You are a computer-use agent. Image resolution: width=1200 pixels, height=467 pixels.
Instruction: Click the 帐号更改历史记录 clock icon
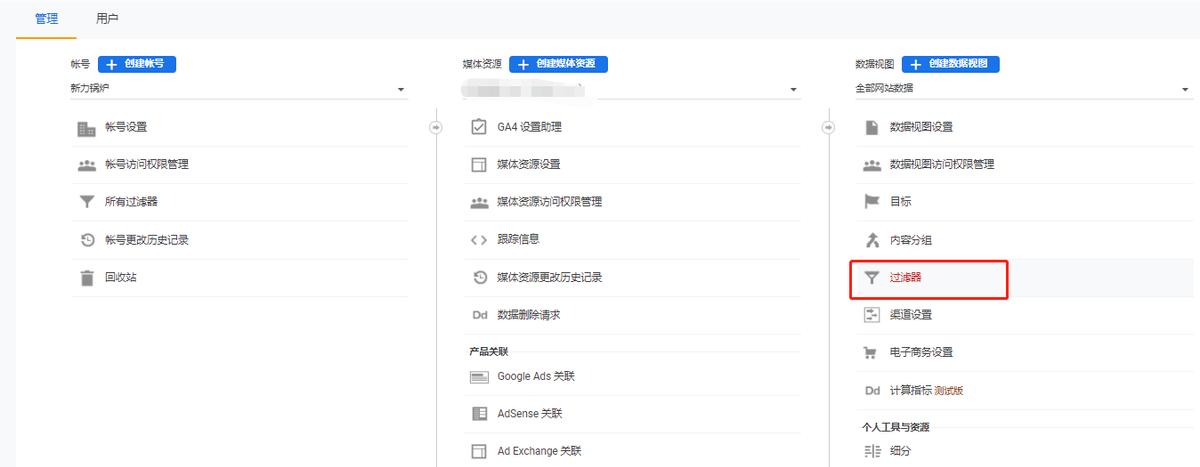87,240
